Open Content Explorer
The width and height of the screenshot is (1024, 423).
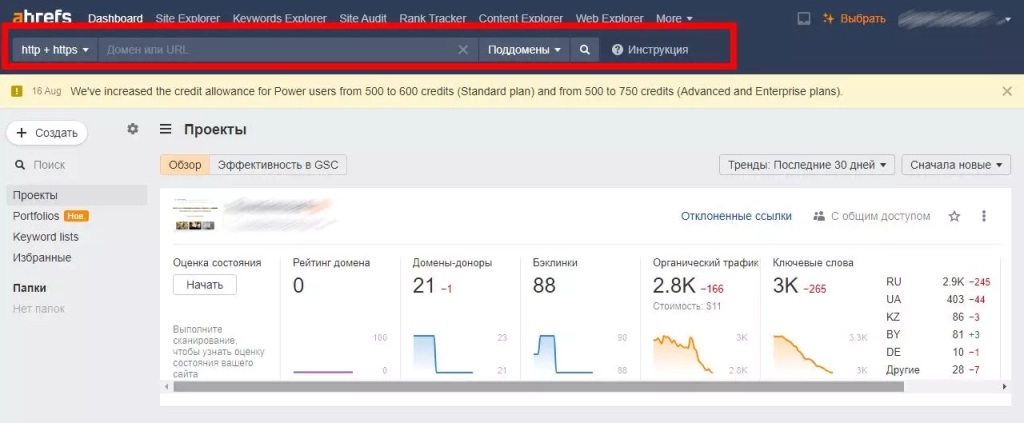point(520,18)
